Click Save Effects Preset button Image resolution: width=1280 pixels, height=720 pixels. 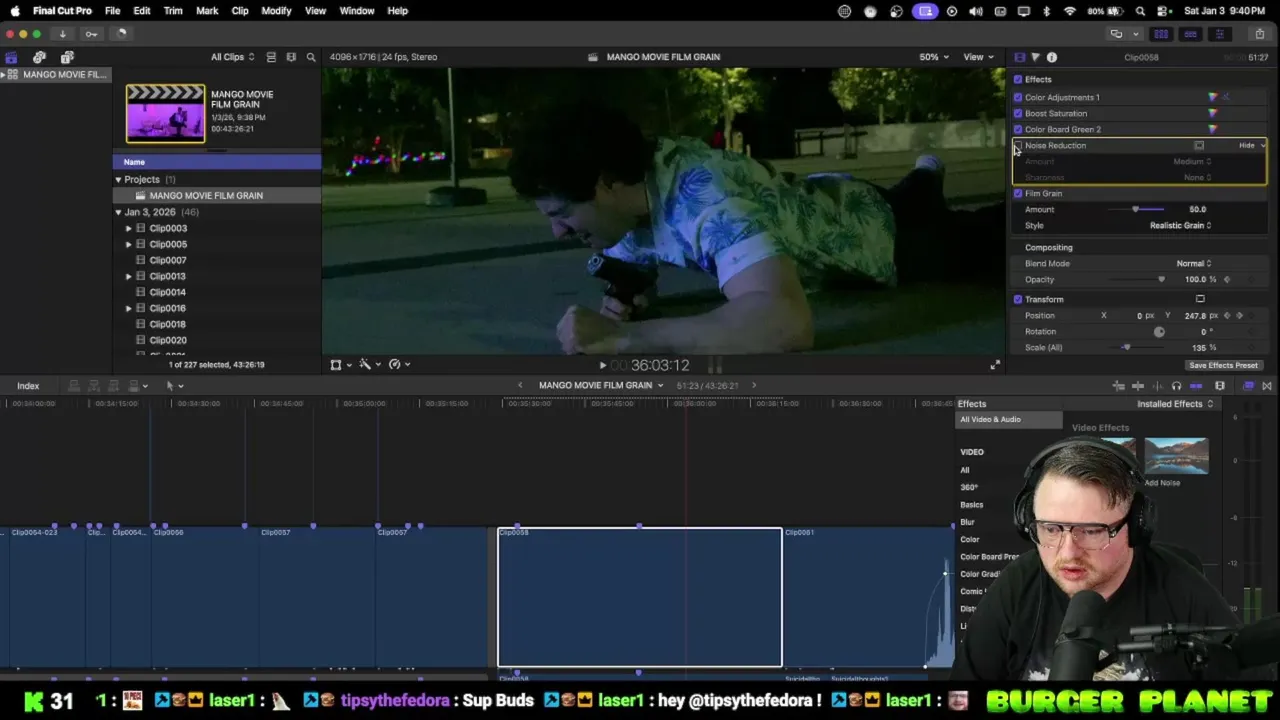[x=1223, y=365]
